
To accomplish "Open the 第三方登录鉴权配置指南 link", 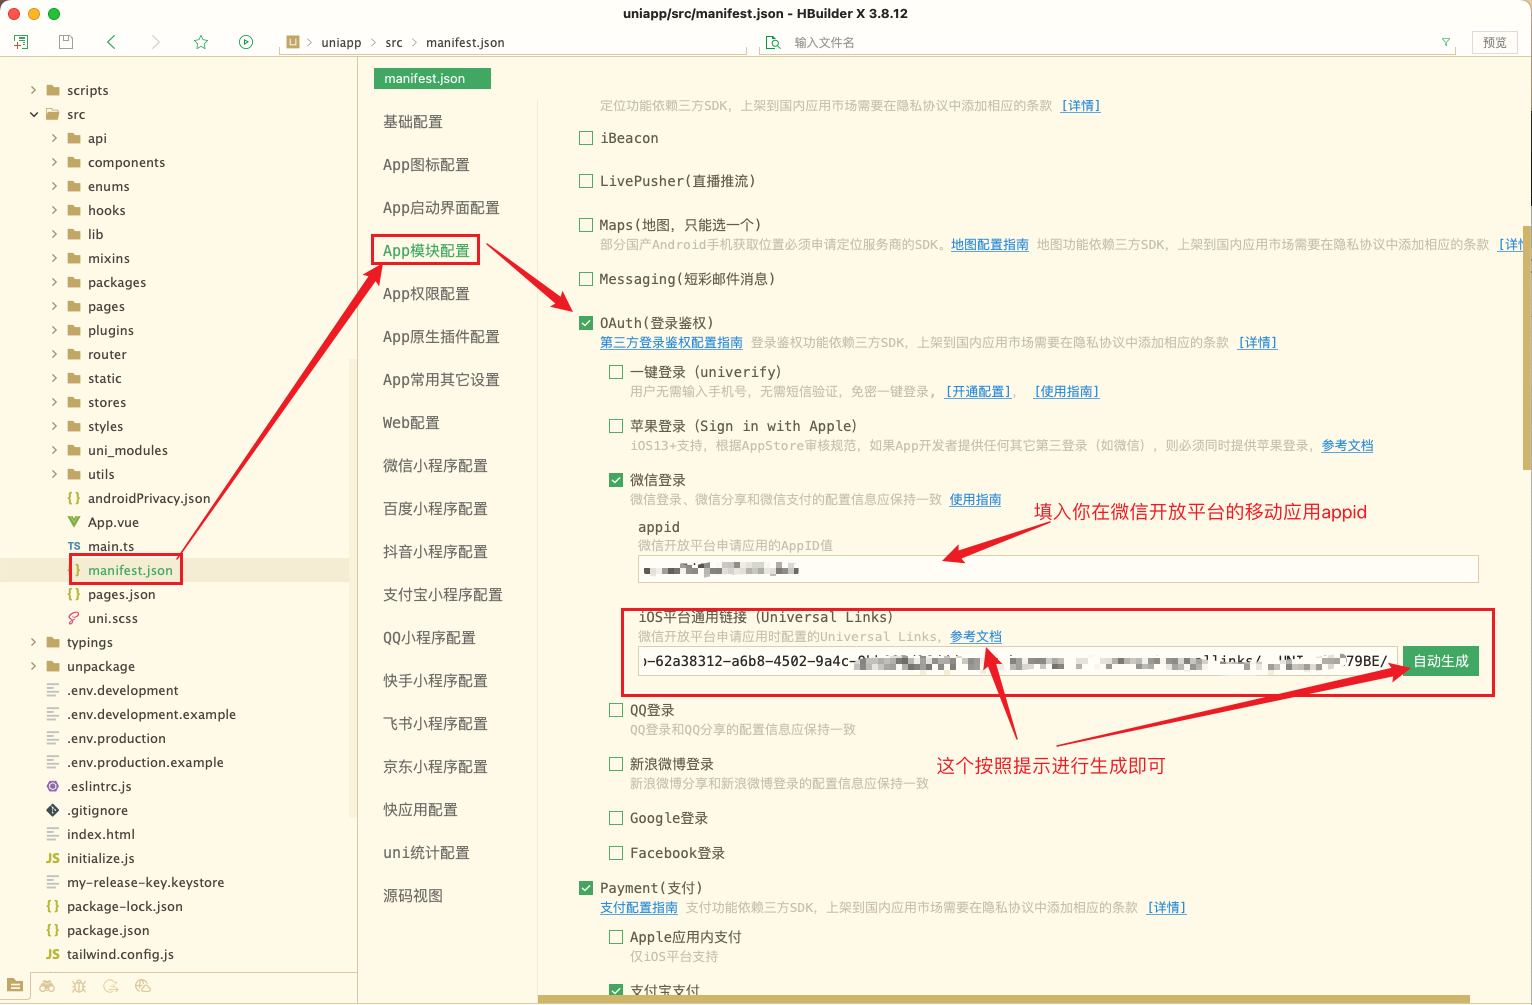I will click(671, 342).
